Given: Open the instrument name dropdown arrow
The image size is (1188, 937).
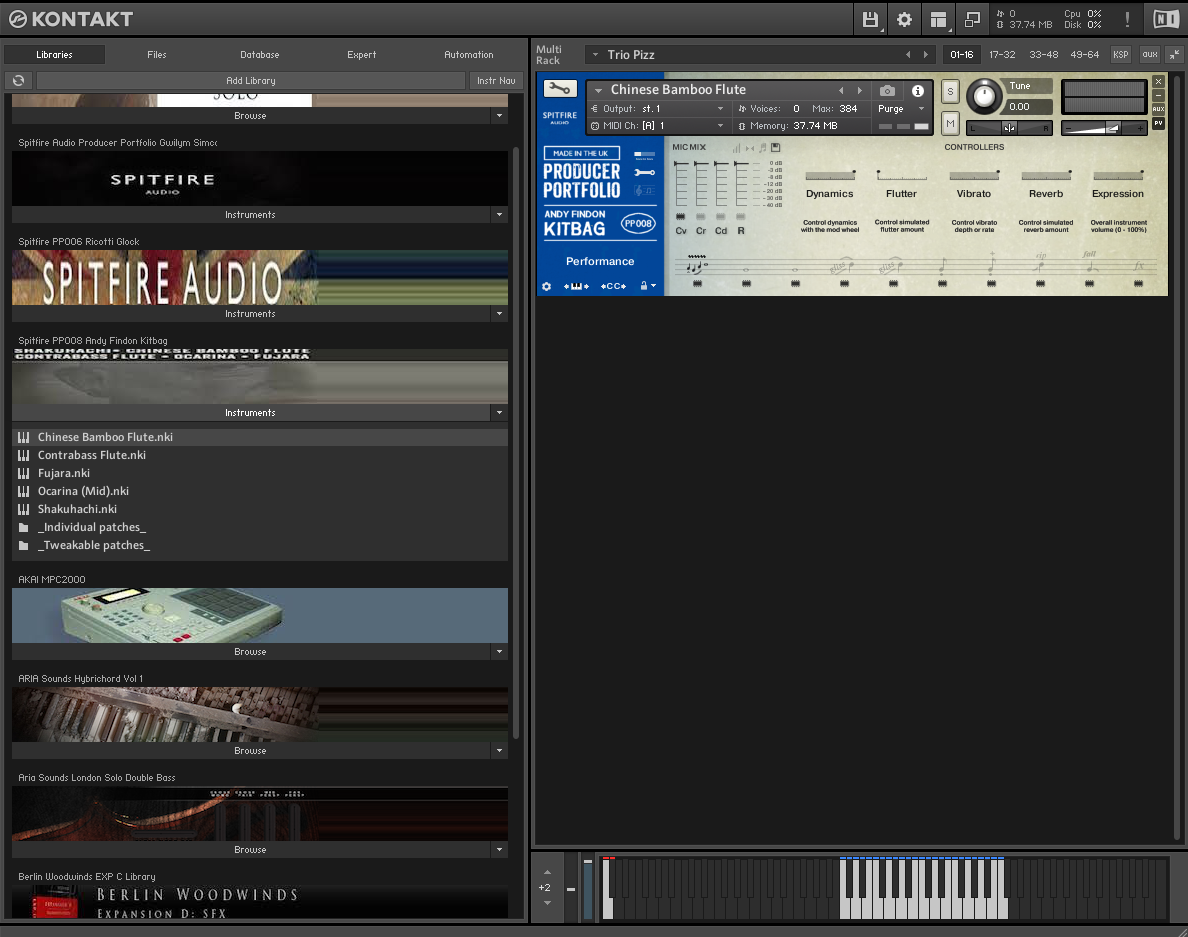Looking at the screenshot, I should coord(599,90).
